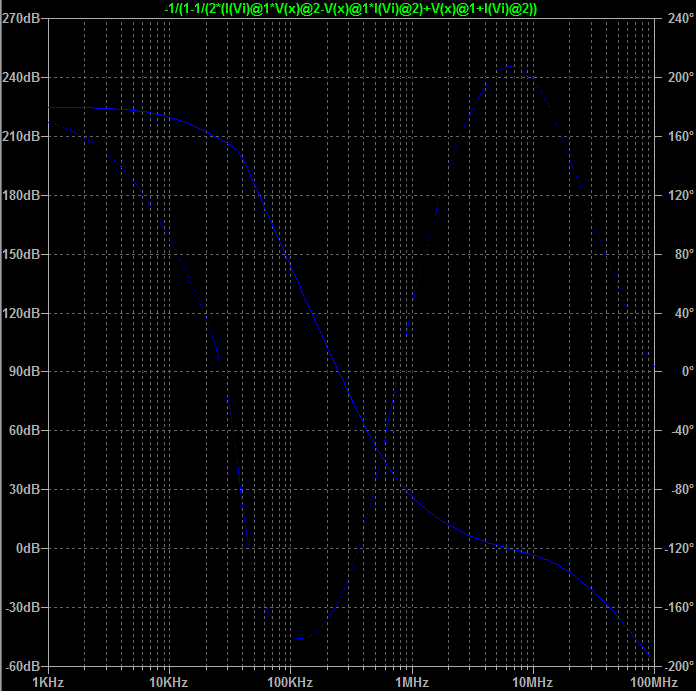Click the 60dB left axis label
This screenshot has height=691, width=696.
tap(24, 430)
